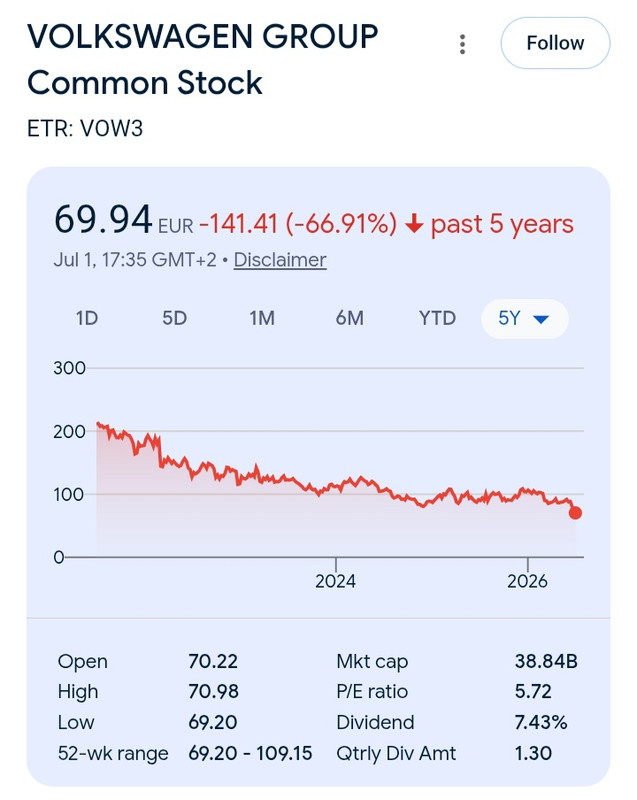Show the YTD chart range
The width and height of the screenshot is (637, 800).
click(x=437, y=318)
